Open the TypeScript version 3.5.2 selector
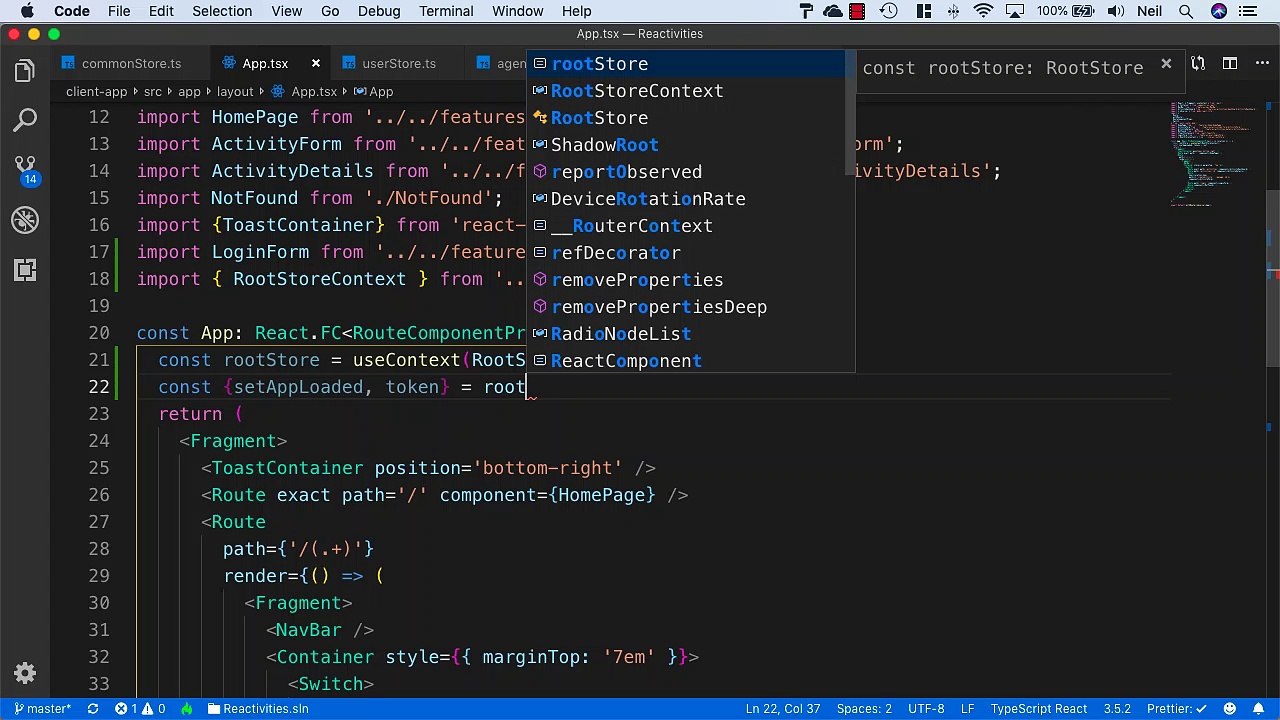This screenshot has width=1280, height=720. pos(1117,708)
